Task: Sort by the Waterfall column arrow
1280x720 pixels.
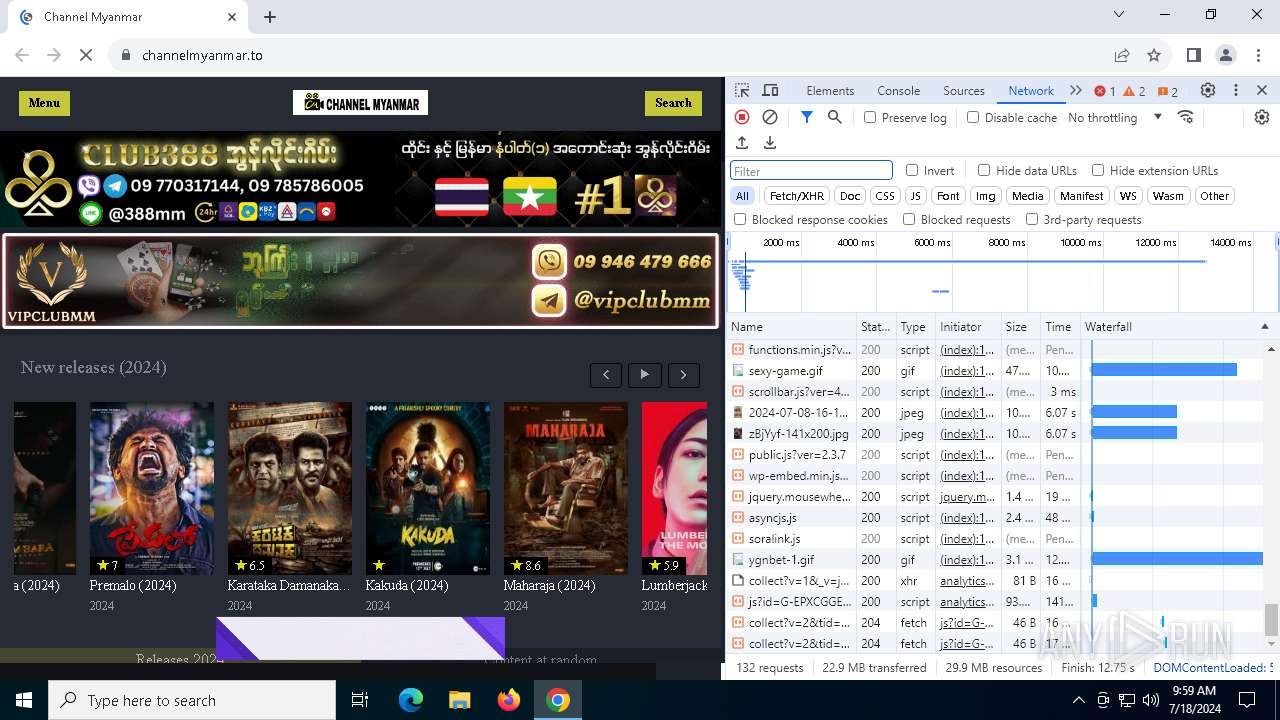Action: (x=1264, y=327)
